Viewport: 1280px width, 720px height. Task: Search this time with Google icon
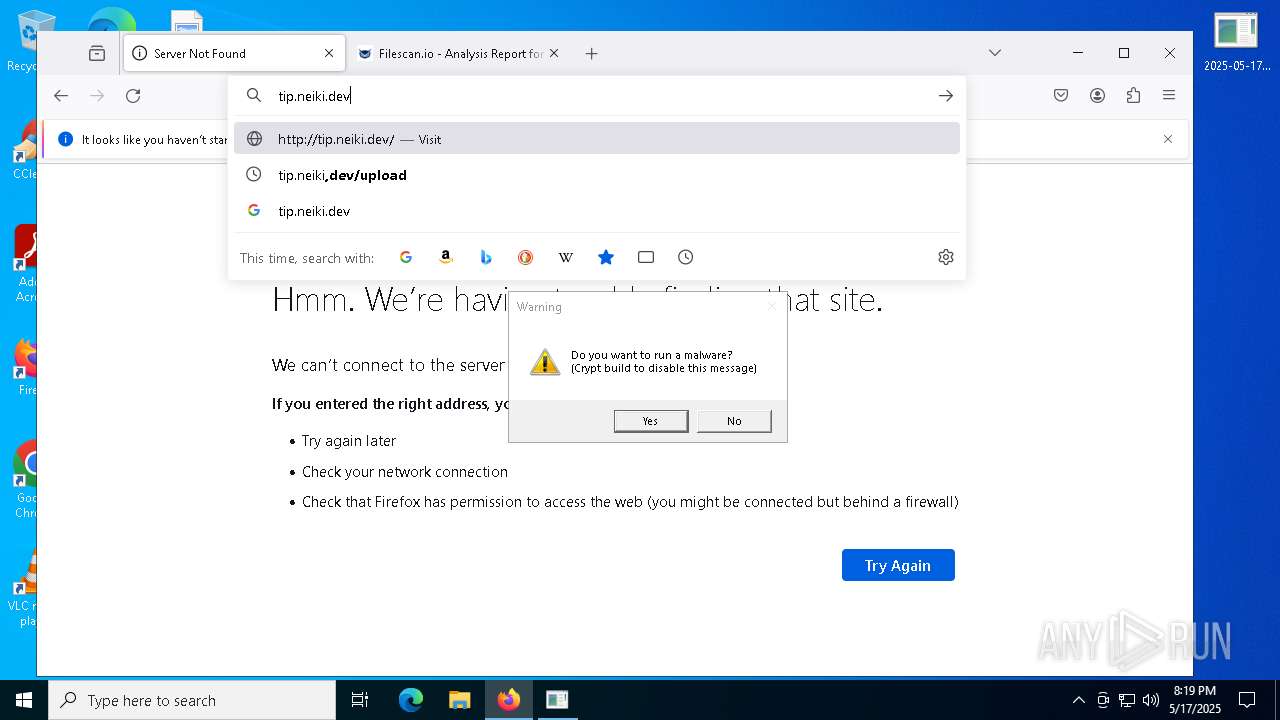pos(406,258)
